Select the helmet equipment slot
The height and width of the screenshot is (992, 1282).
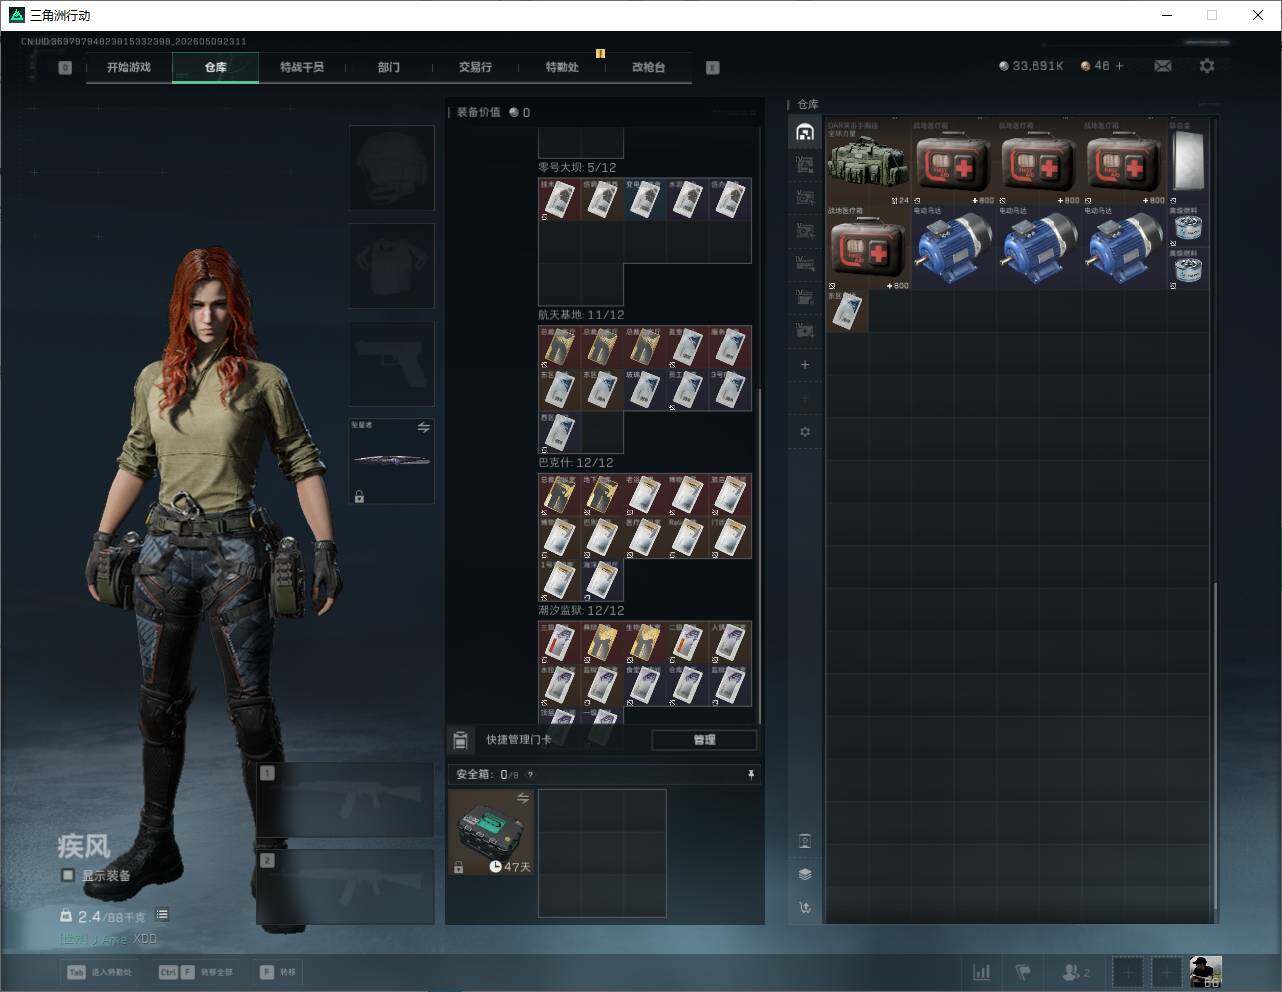(x=391, y=168)
